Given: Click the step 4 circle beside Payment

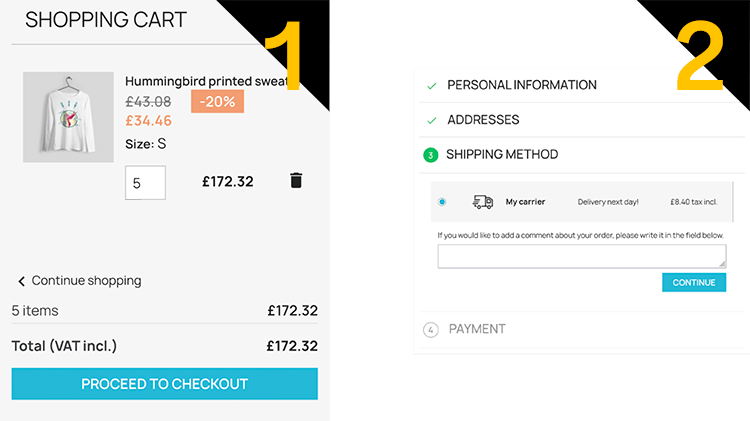Looking at the screenshot, I should point(431,329).
